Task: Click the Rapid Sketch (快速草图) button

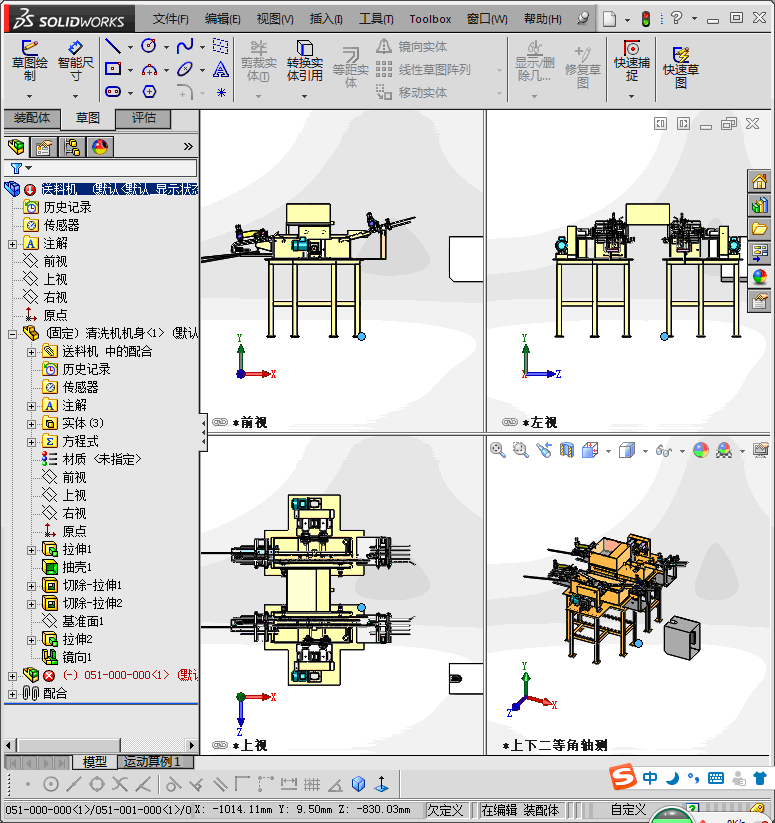Action: tap(681, 67)
